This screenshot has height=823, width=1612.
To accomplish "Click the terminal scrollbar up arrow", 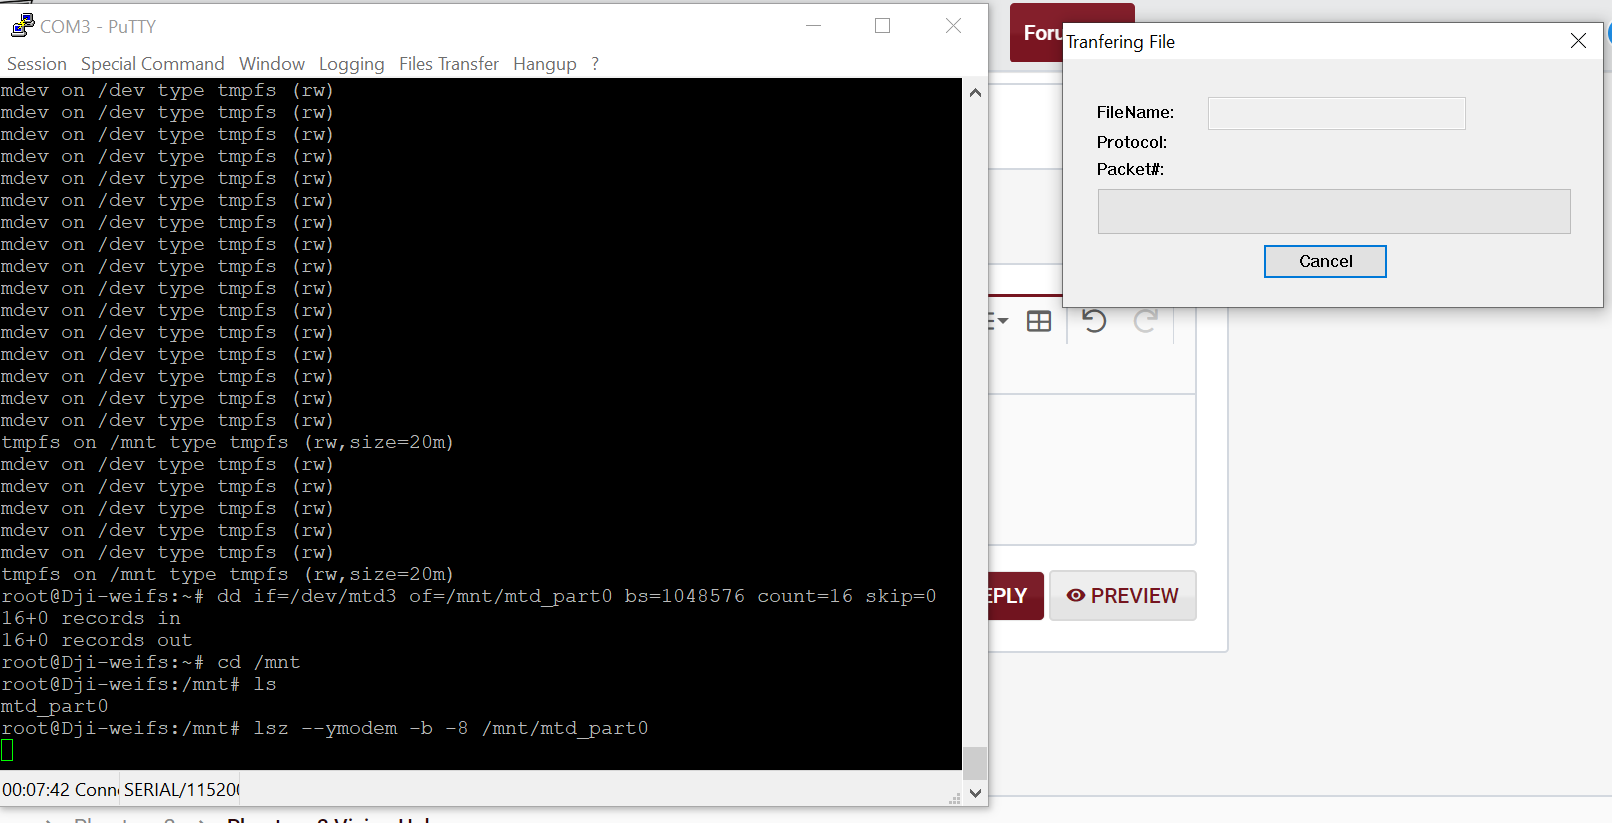I will tap(975, 93).
